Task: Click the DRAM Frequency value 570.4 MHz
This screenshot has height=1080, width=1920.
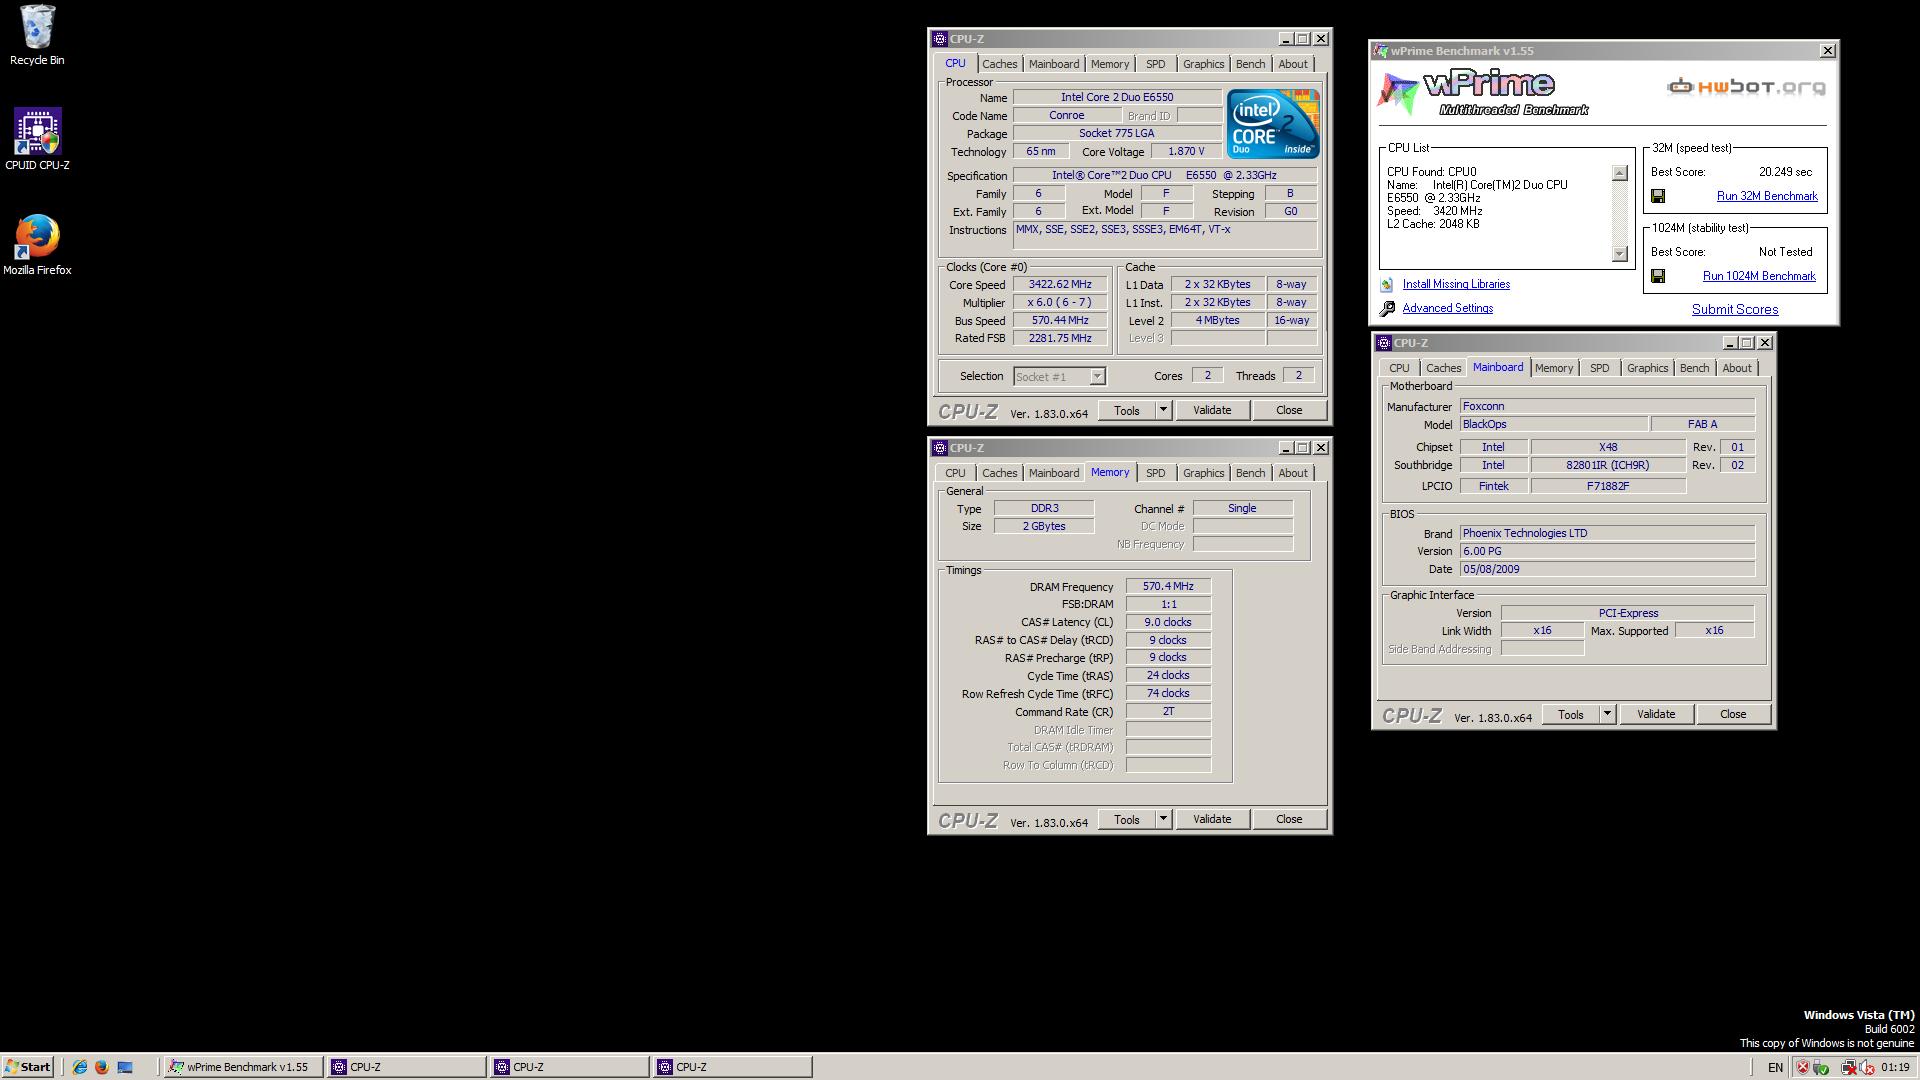Action: [x=1168, y=586]
